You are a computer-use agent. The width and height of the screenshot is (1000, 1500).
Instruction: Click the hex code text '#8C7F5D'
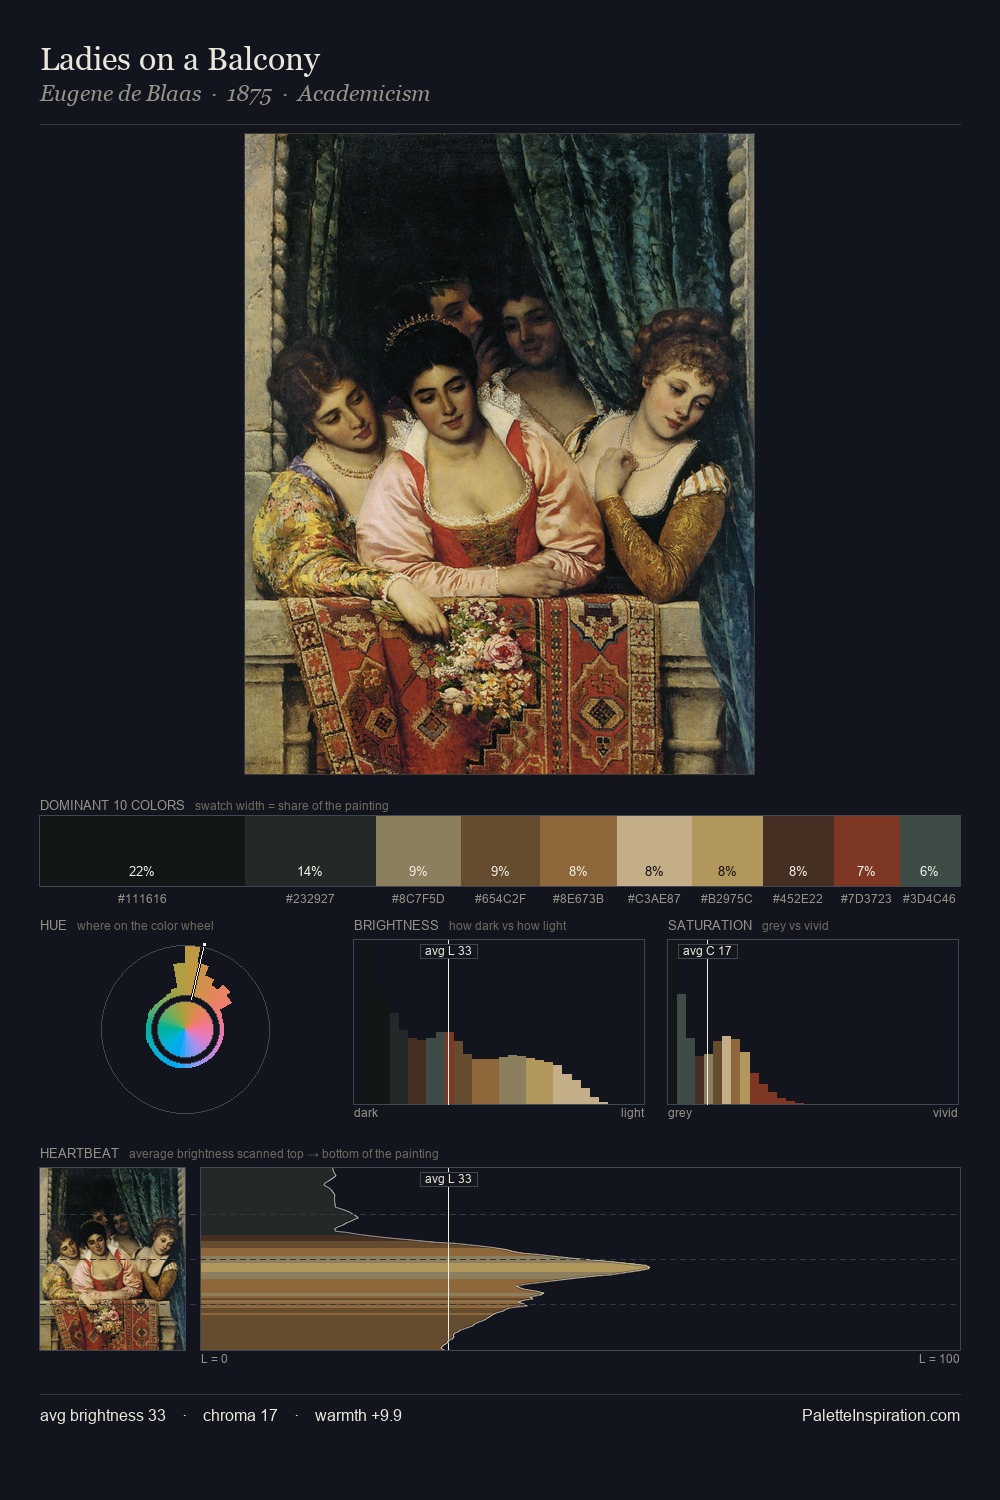coord(418,899)
